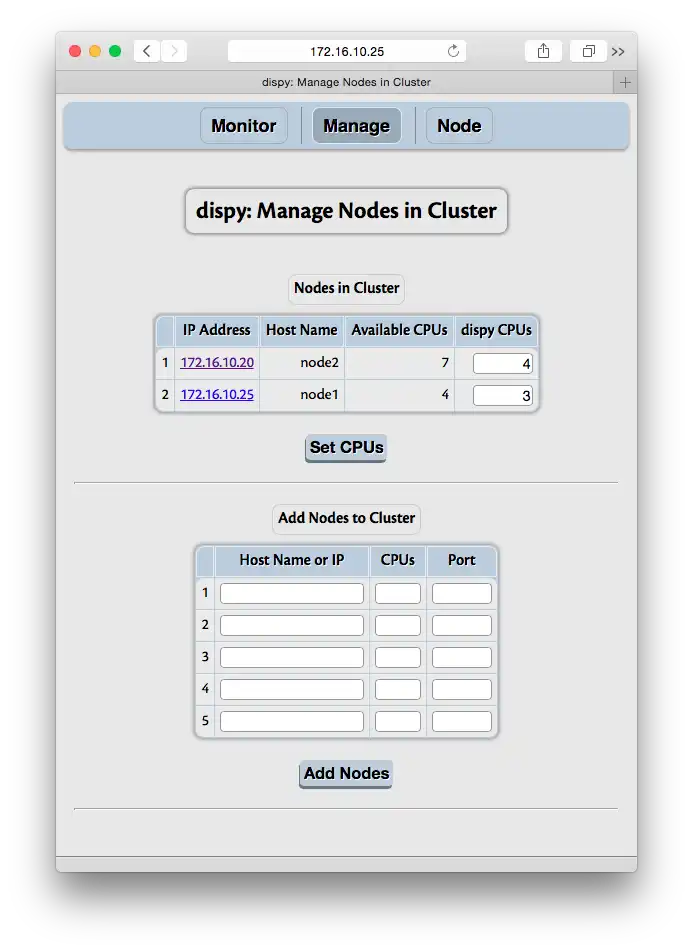Screen dimensions: 693x952
Task: Click Host Name or IP field row 5
Action: click(292, 721)
